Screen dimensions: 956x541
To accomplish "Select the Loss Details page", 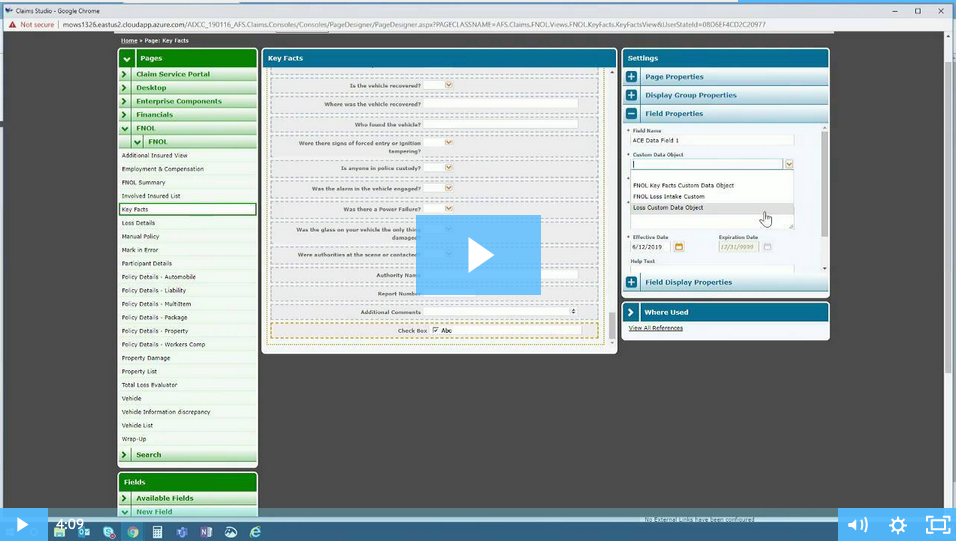I will (x=138, y=223).
